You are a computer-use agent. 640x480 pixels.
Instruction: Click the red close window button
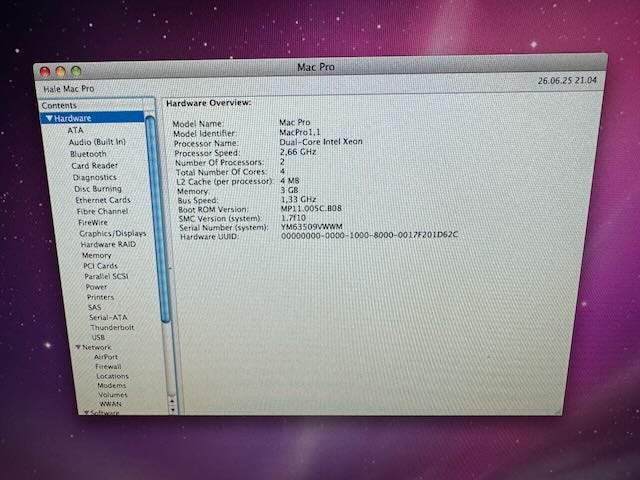point(44,71)
